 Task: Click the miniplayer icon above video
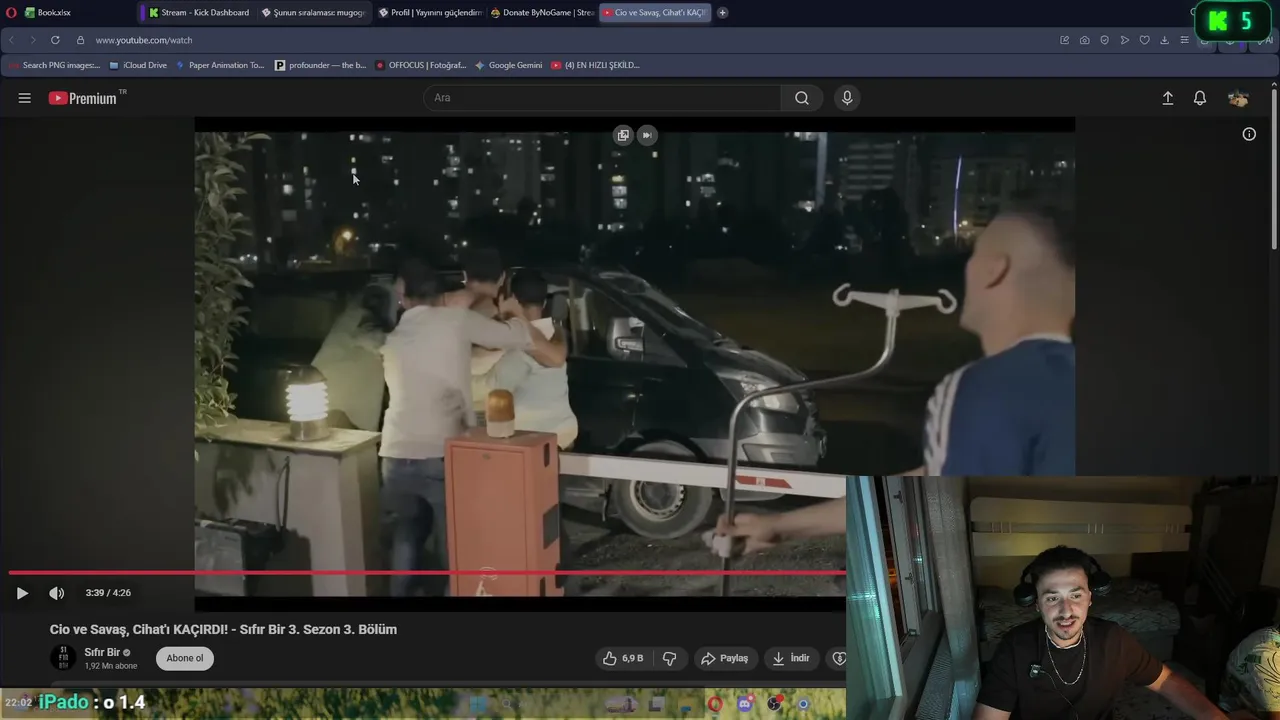point(623,135)
